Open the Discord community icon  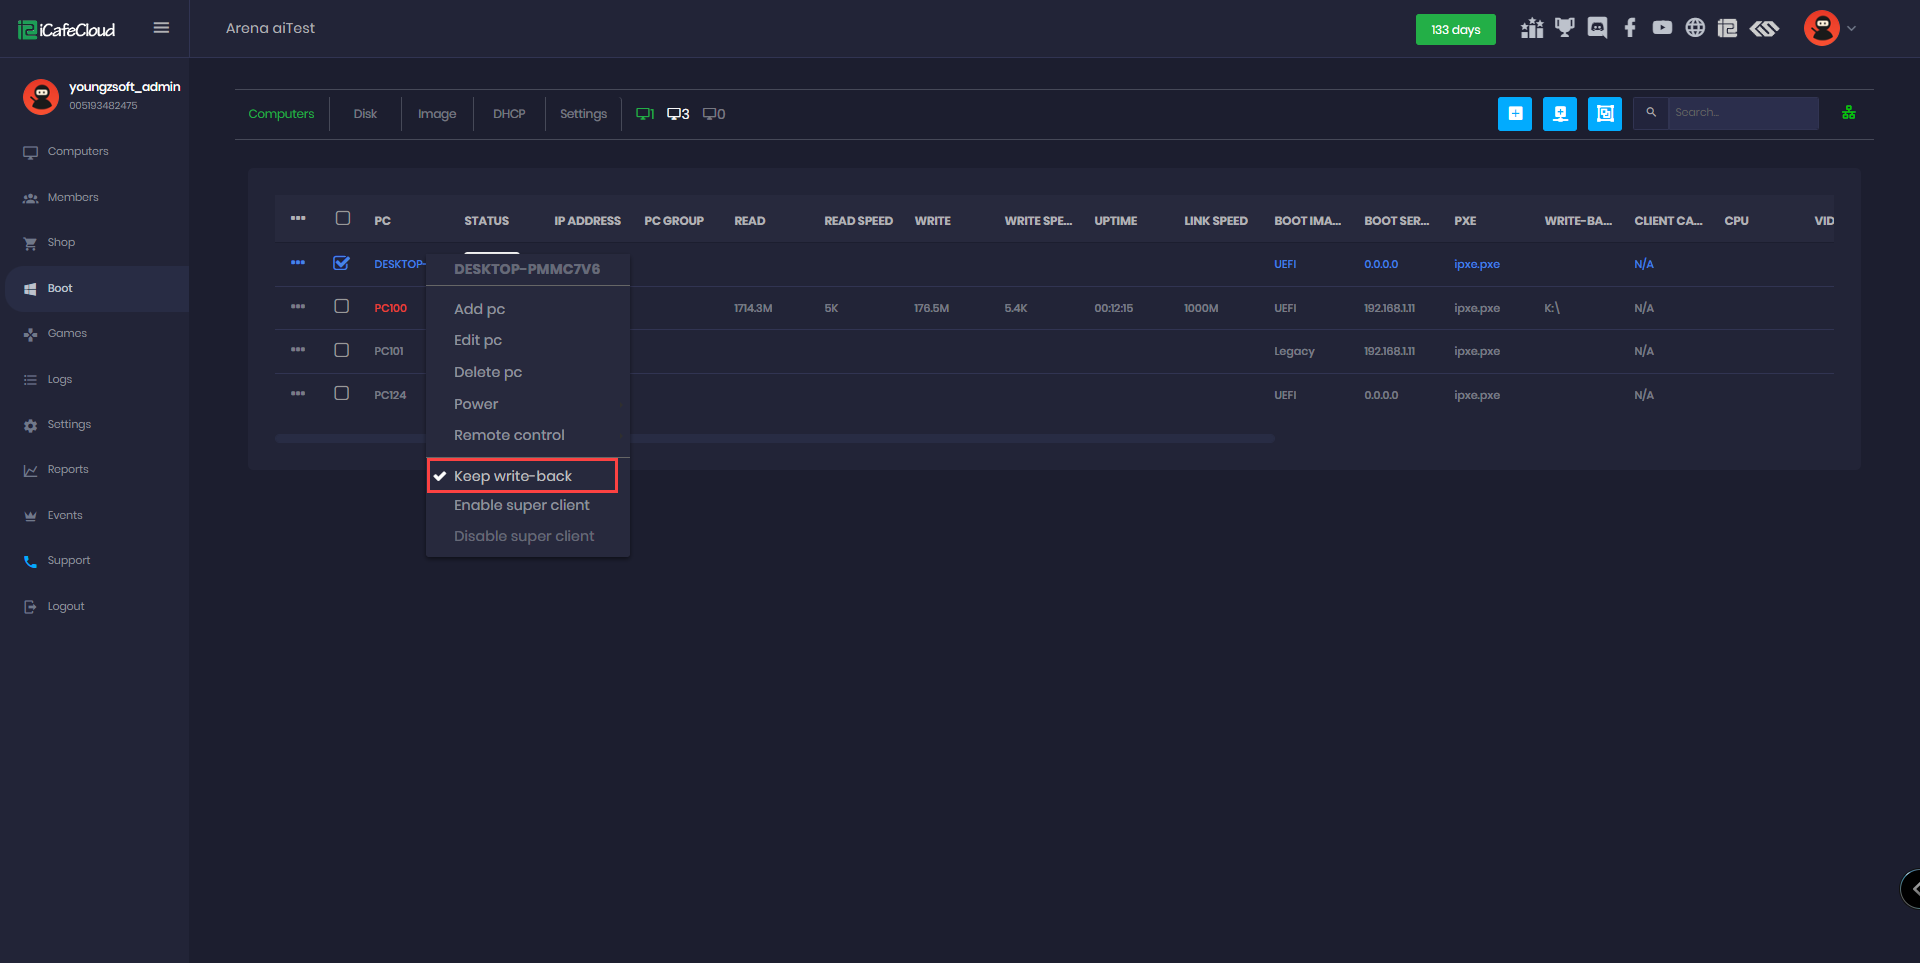1597,28
